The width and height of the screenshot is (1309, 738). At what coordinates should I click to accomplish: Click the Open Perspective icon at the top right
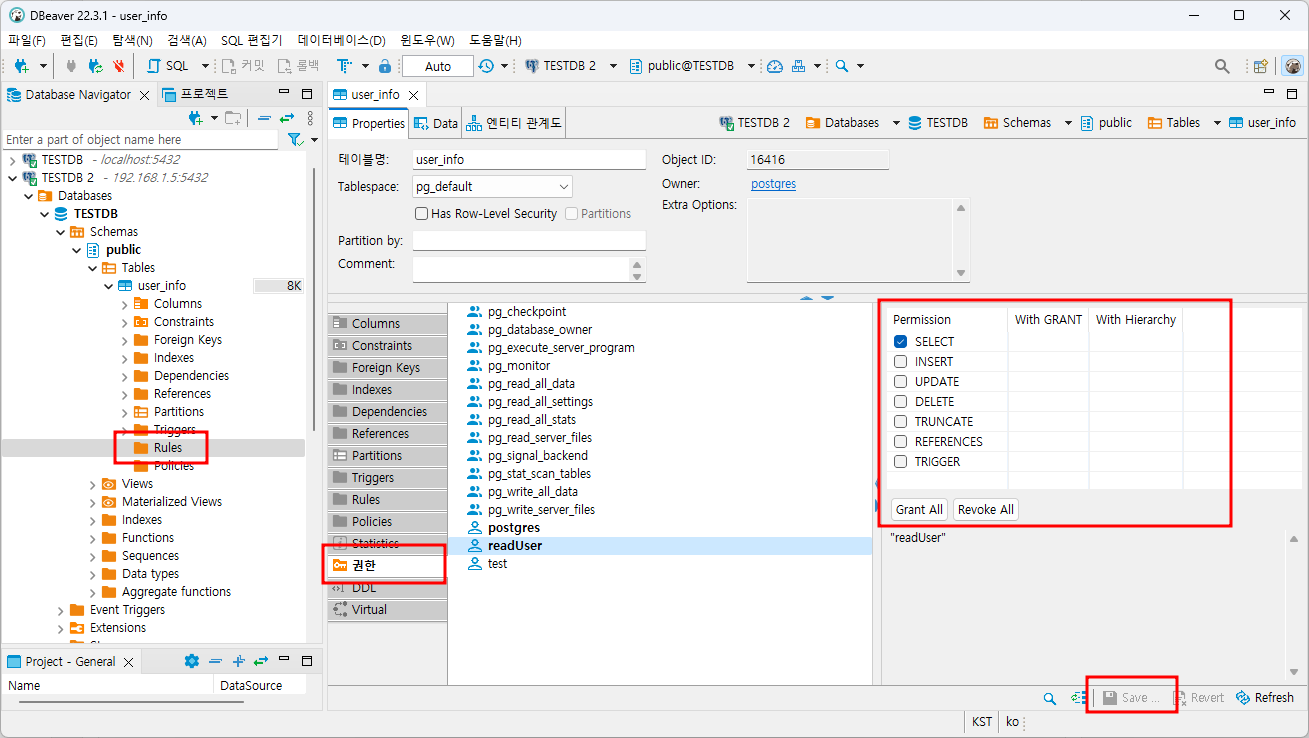click(1261, 66)
